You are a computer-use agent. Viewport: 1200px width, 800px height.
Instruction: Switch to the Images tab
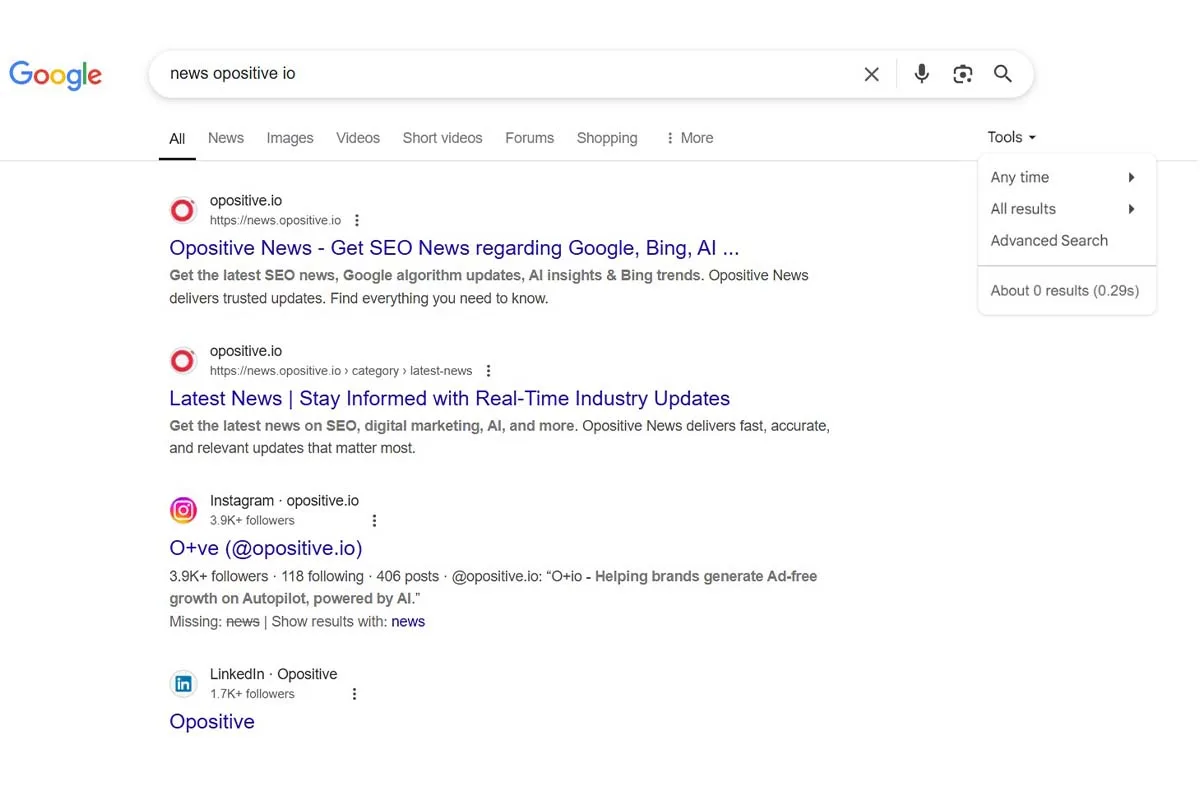point(290,138)
